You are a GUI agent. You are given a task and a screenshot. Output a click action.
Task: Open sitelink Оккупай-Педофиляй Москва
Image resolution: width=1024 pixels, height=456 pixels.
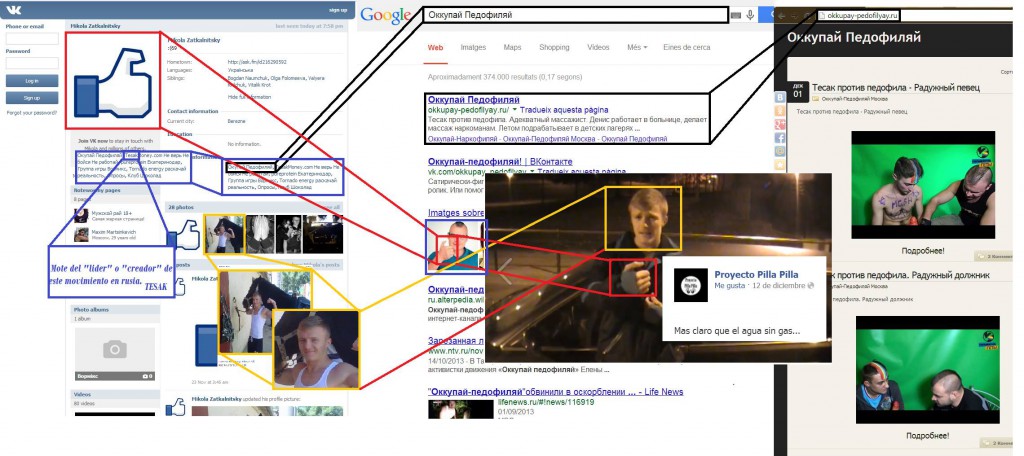(x=551, y=139)
